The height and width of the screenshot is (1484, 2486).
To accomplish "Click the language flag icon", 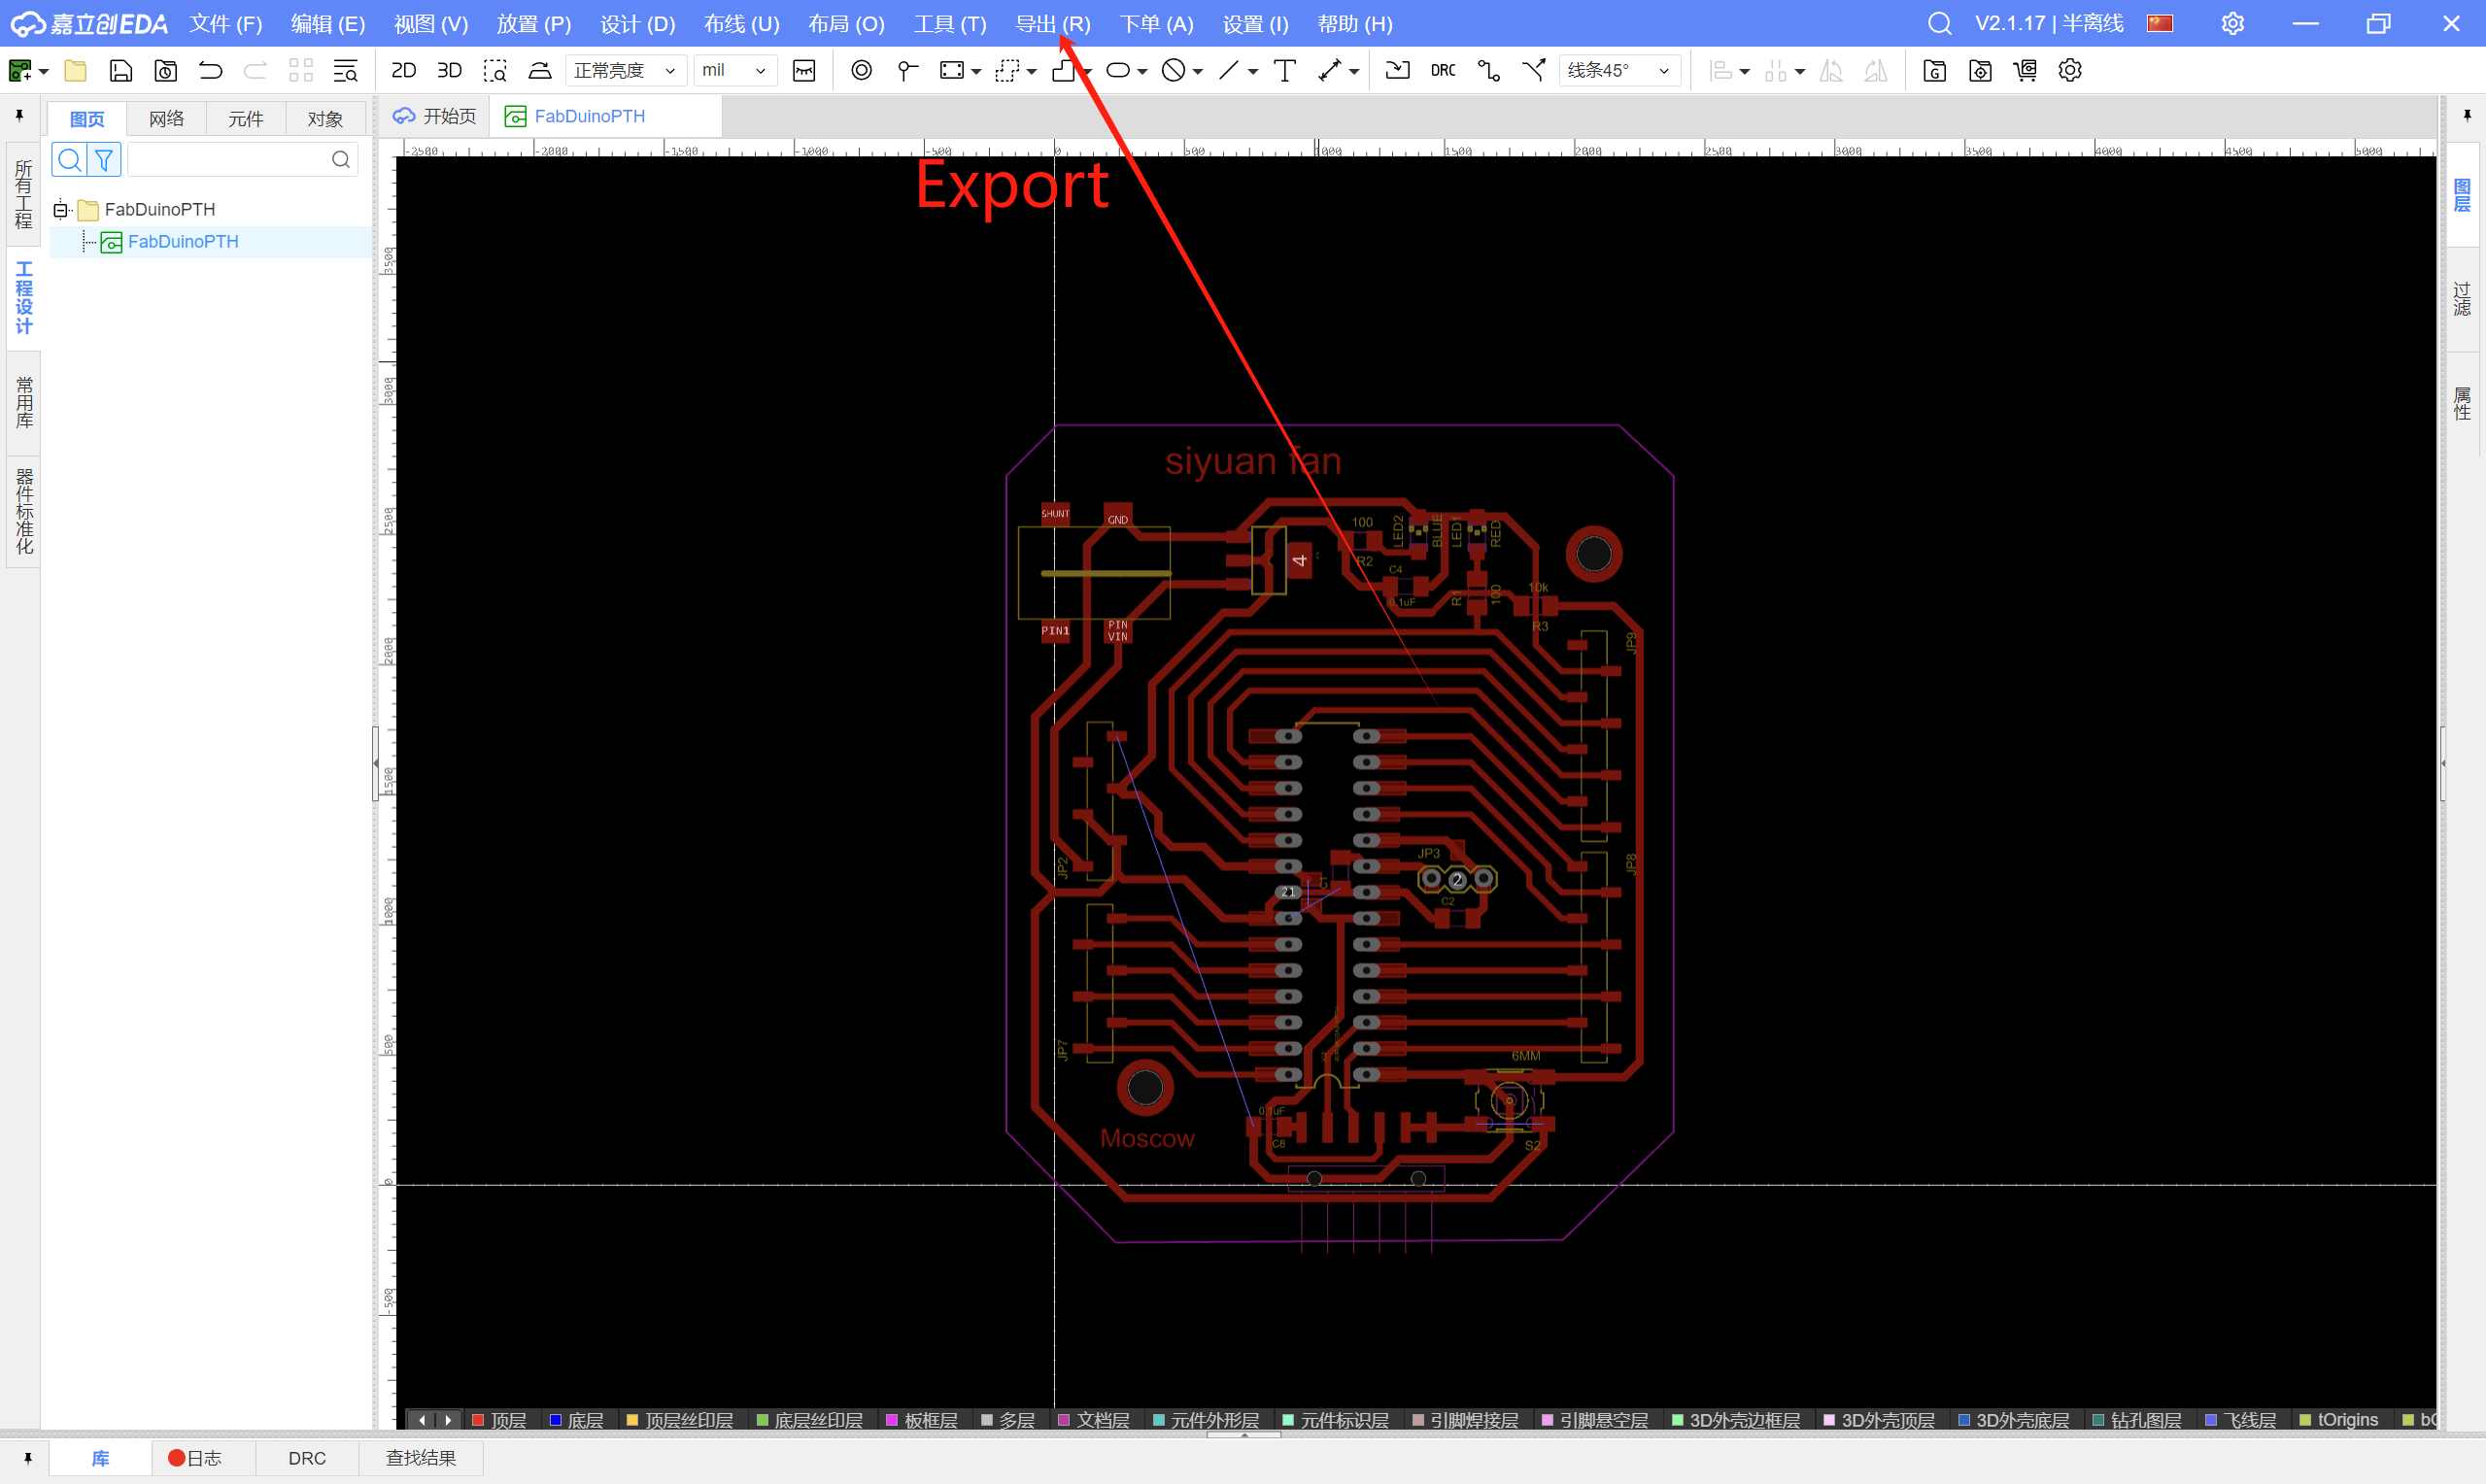I will pyautogui.click(x=2160, y=23).
